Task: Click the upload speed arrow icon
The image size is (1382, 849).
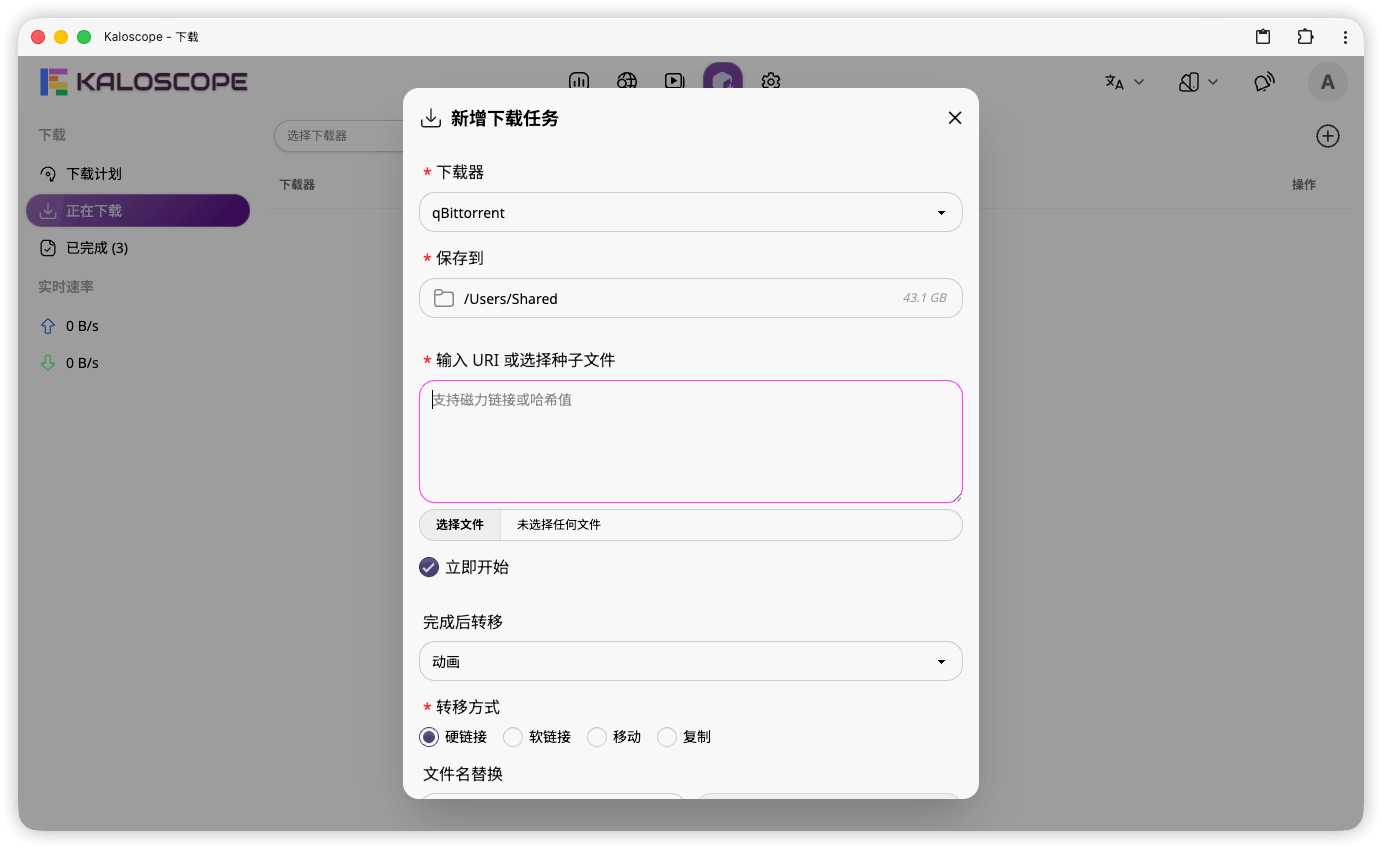Action: tap(48, 326)
